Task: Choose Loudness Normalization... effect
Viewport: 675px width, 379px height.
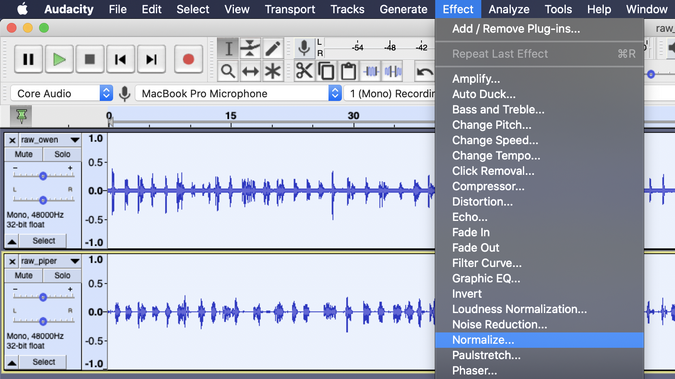Action: (x=539, y=309)
